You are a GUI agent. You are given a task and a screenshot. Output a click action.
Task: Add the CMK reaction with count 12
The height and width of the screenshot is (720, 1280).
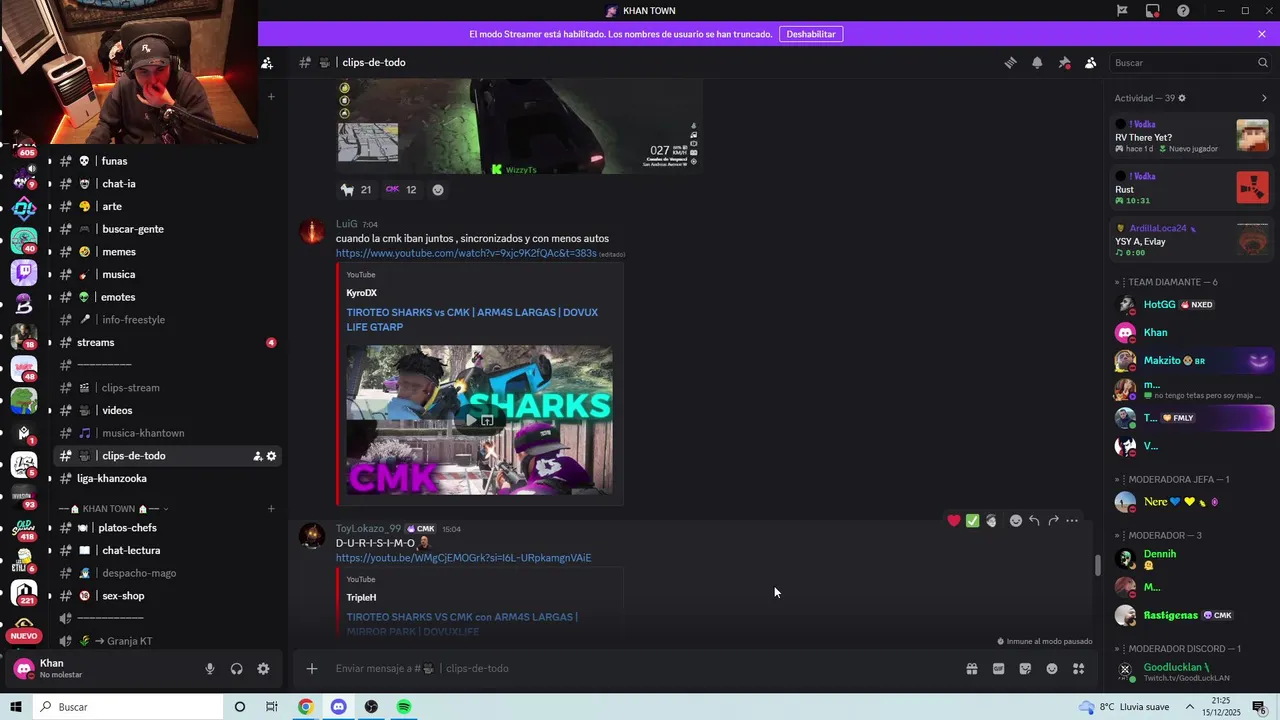point(401,190)
